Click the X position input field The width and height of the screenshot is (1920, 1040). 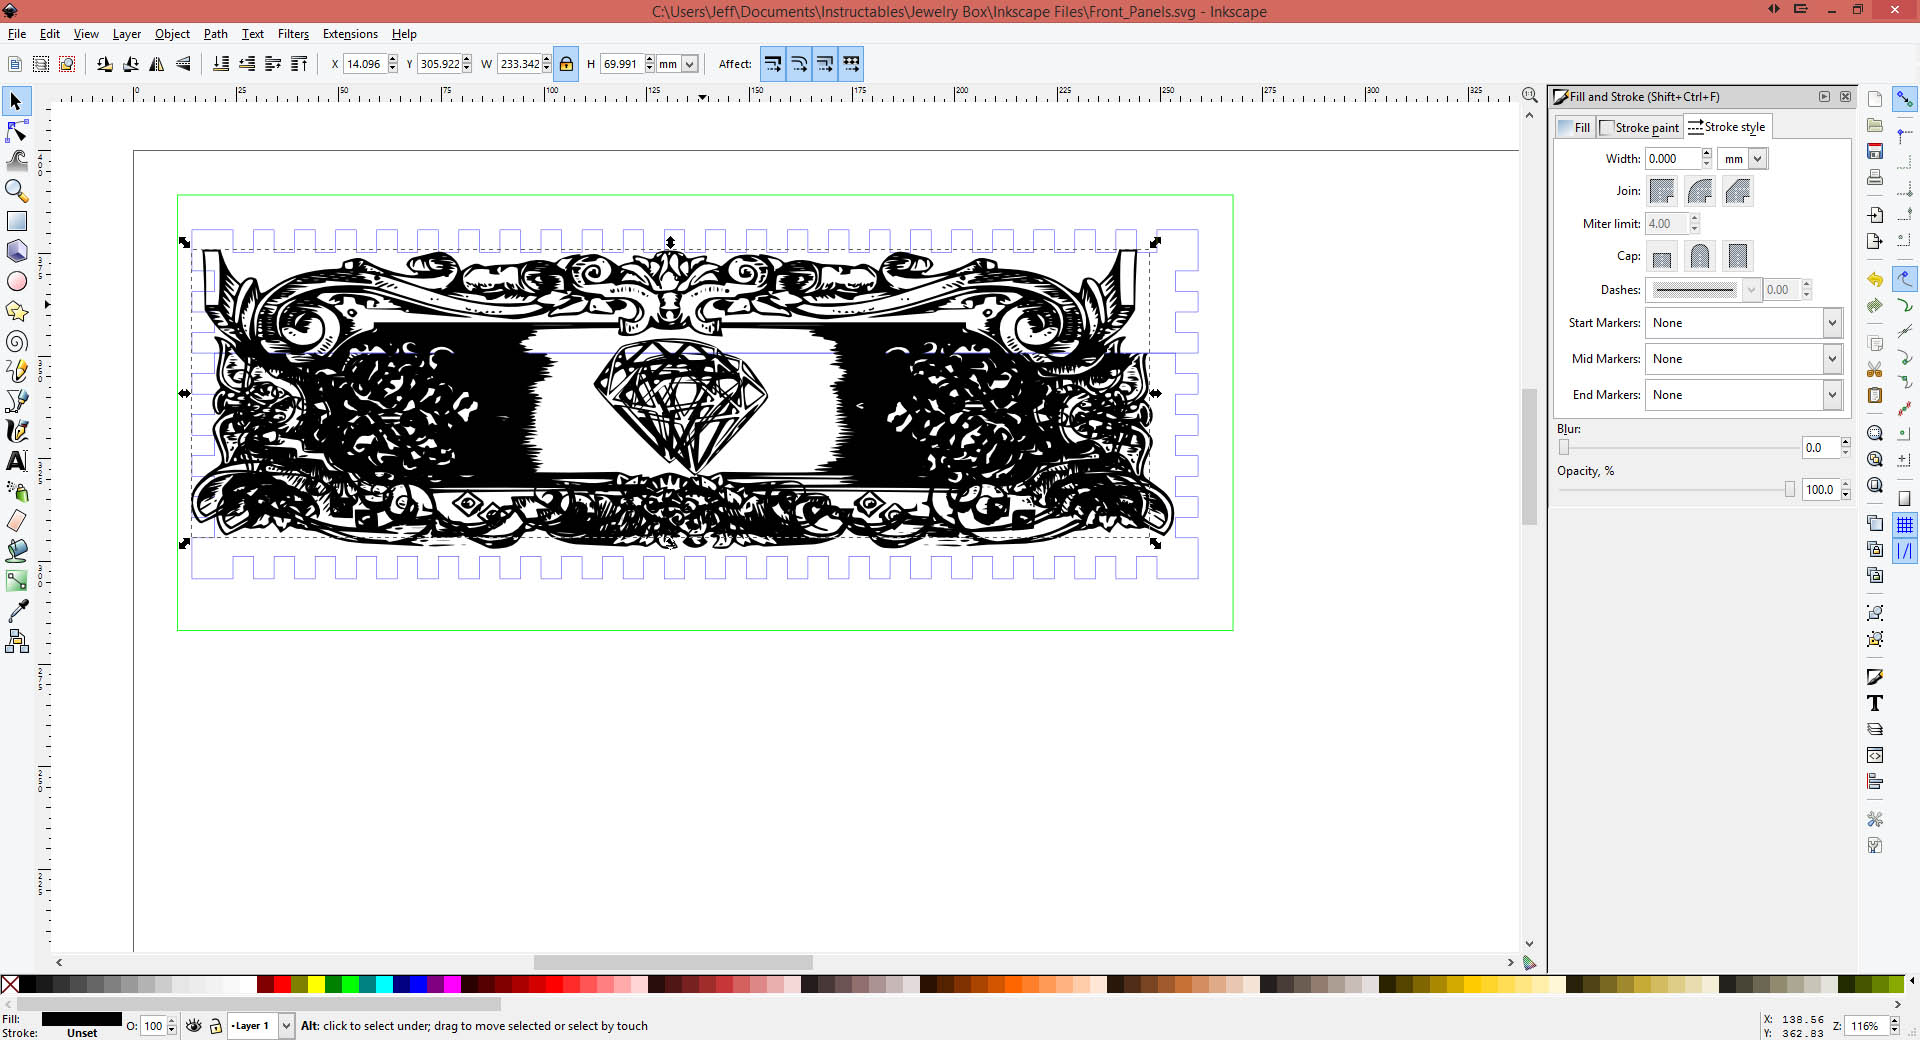click(x=365, y=64)
